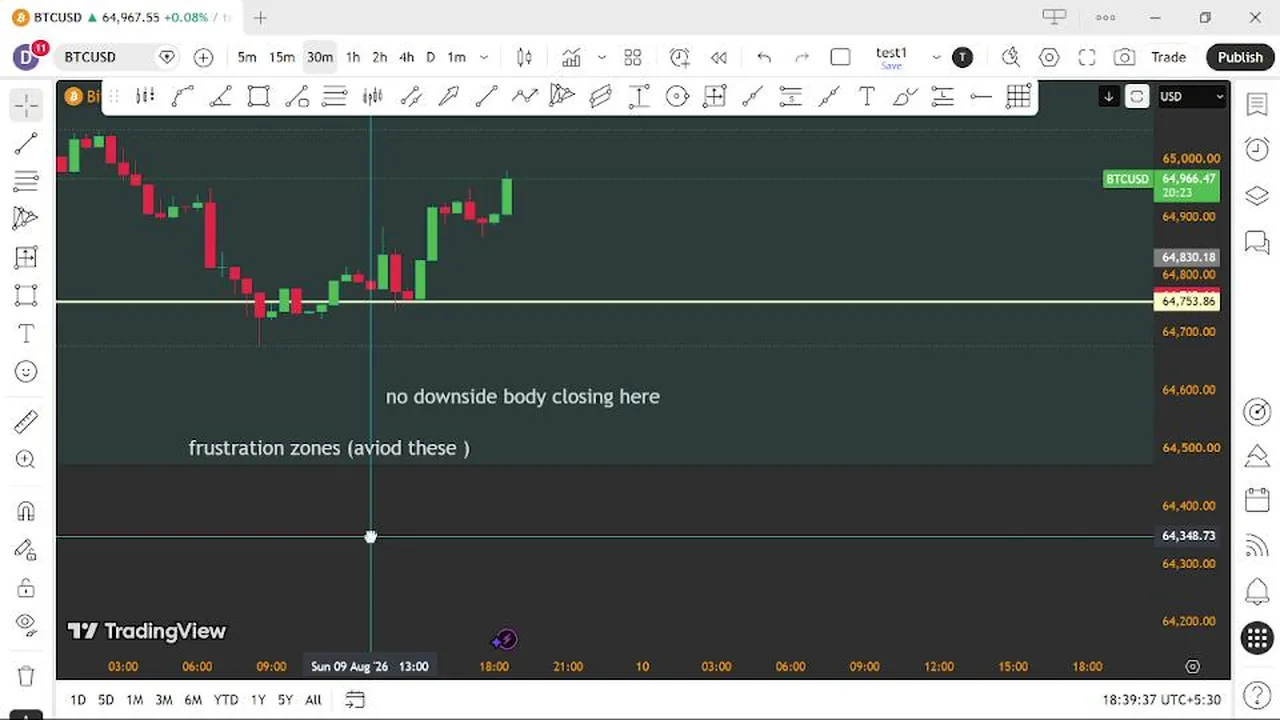Screen dimensions: 1280x720
Task: Click the 'frustration zones' text annotation
Action: (329, 448)
